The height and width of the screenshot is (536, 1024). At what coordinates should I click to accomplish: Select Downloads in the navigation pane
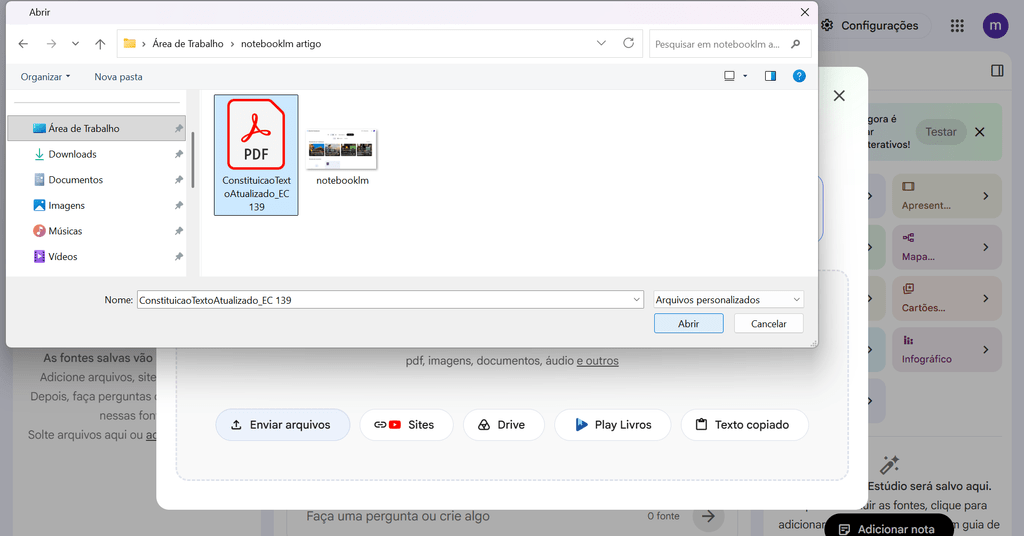click(x=72, y=154)
